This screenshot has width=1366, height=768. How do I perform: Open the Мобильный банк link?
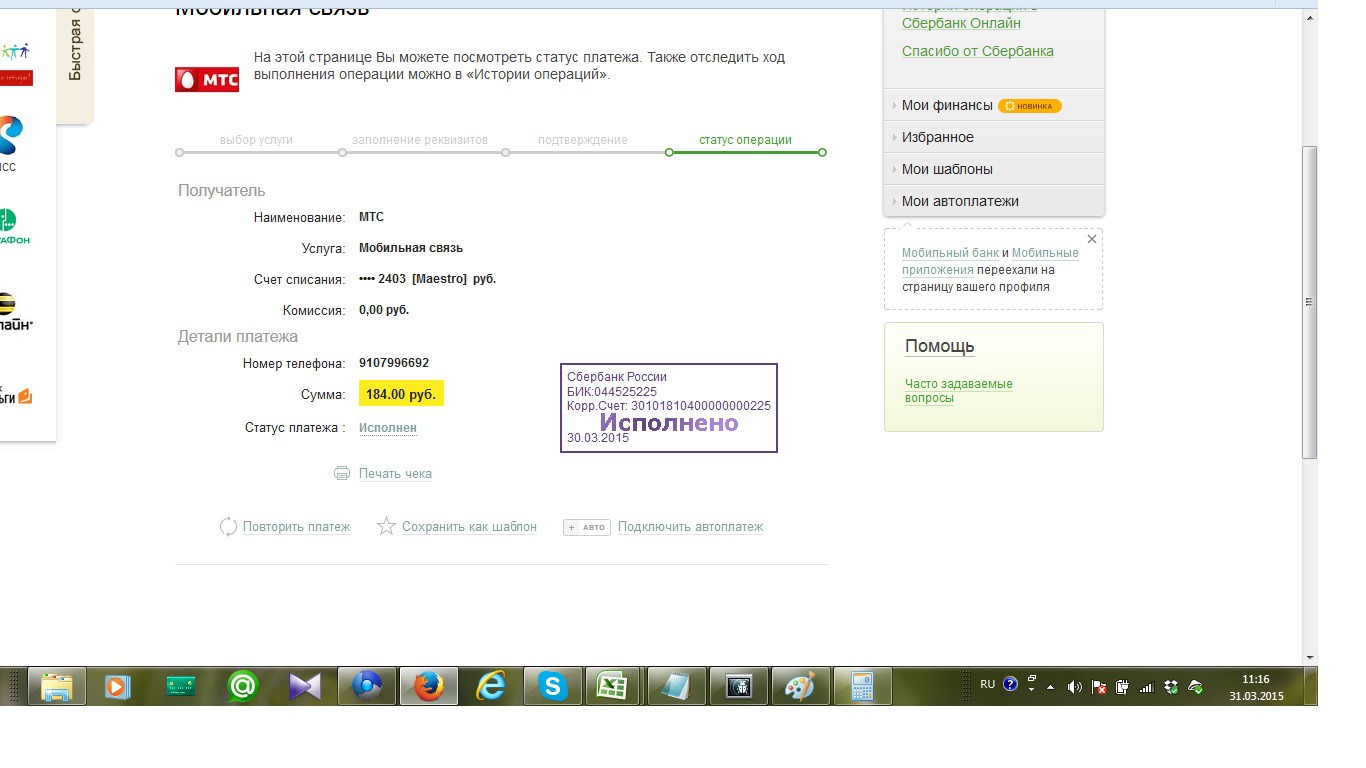coord(950,253)
